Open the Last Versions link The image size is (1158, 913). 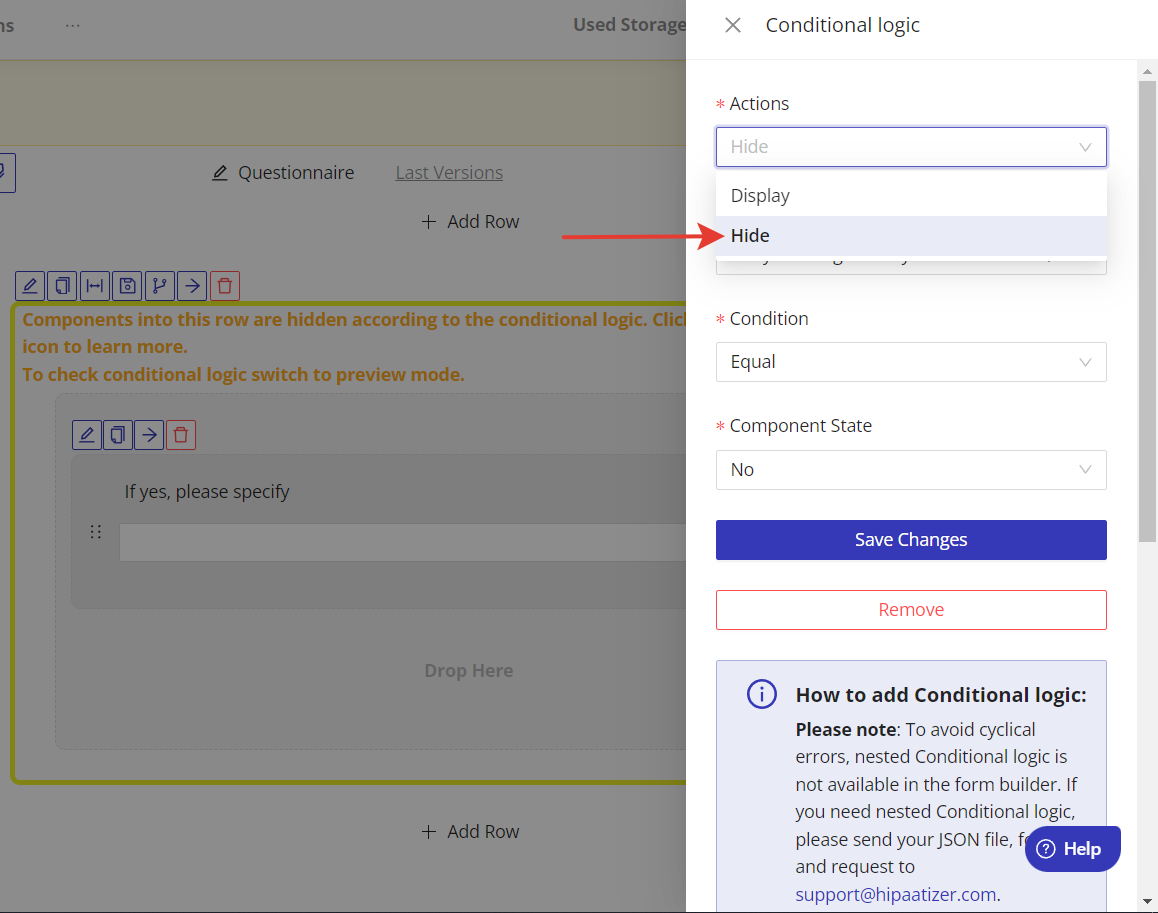point(449,173)
